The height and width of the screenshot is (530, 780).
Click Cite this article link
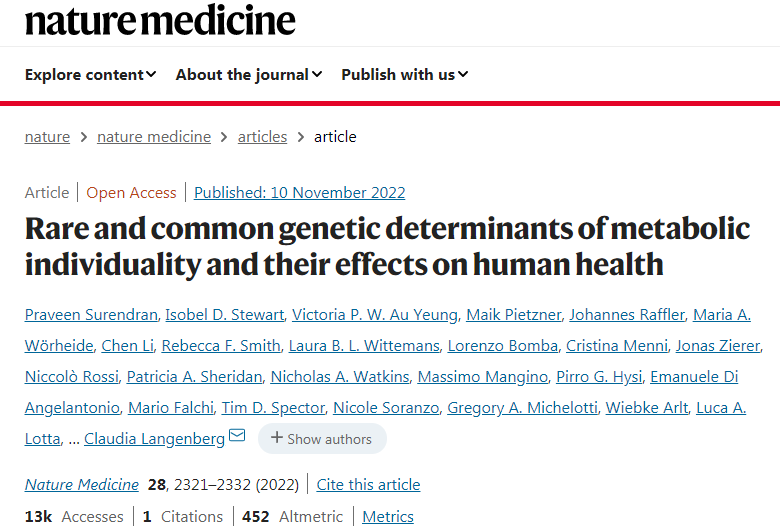point(368,485)
